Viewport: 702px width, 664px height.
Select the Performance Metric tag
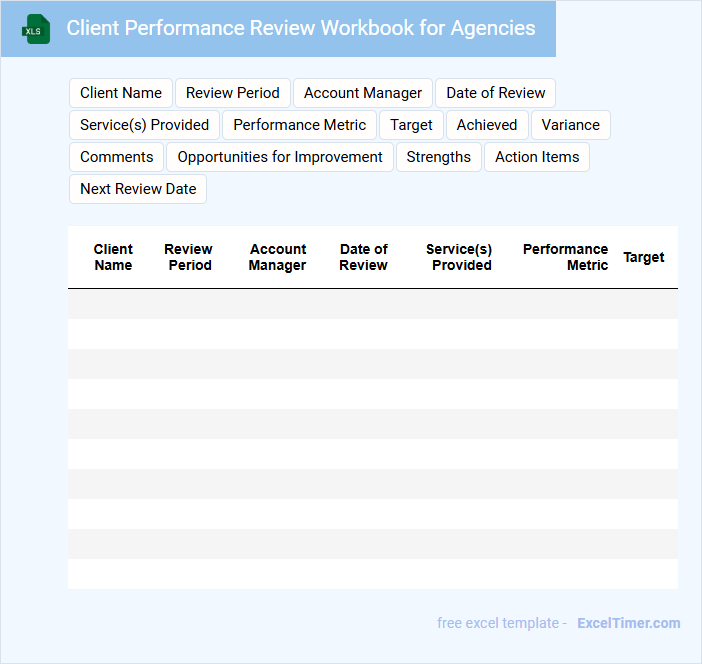(x=300, y=125)
